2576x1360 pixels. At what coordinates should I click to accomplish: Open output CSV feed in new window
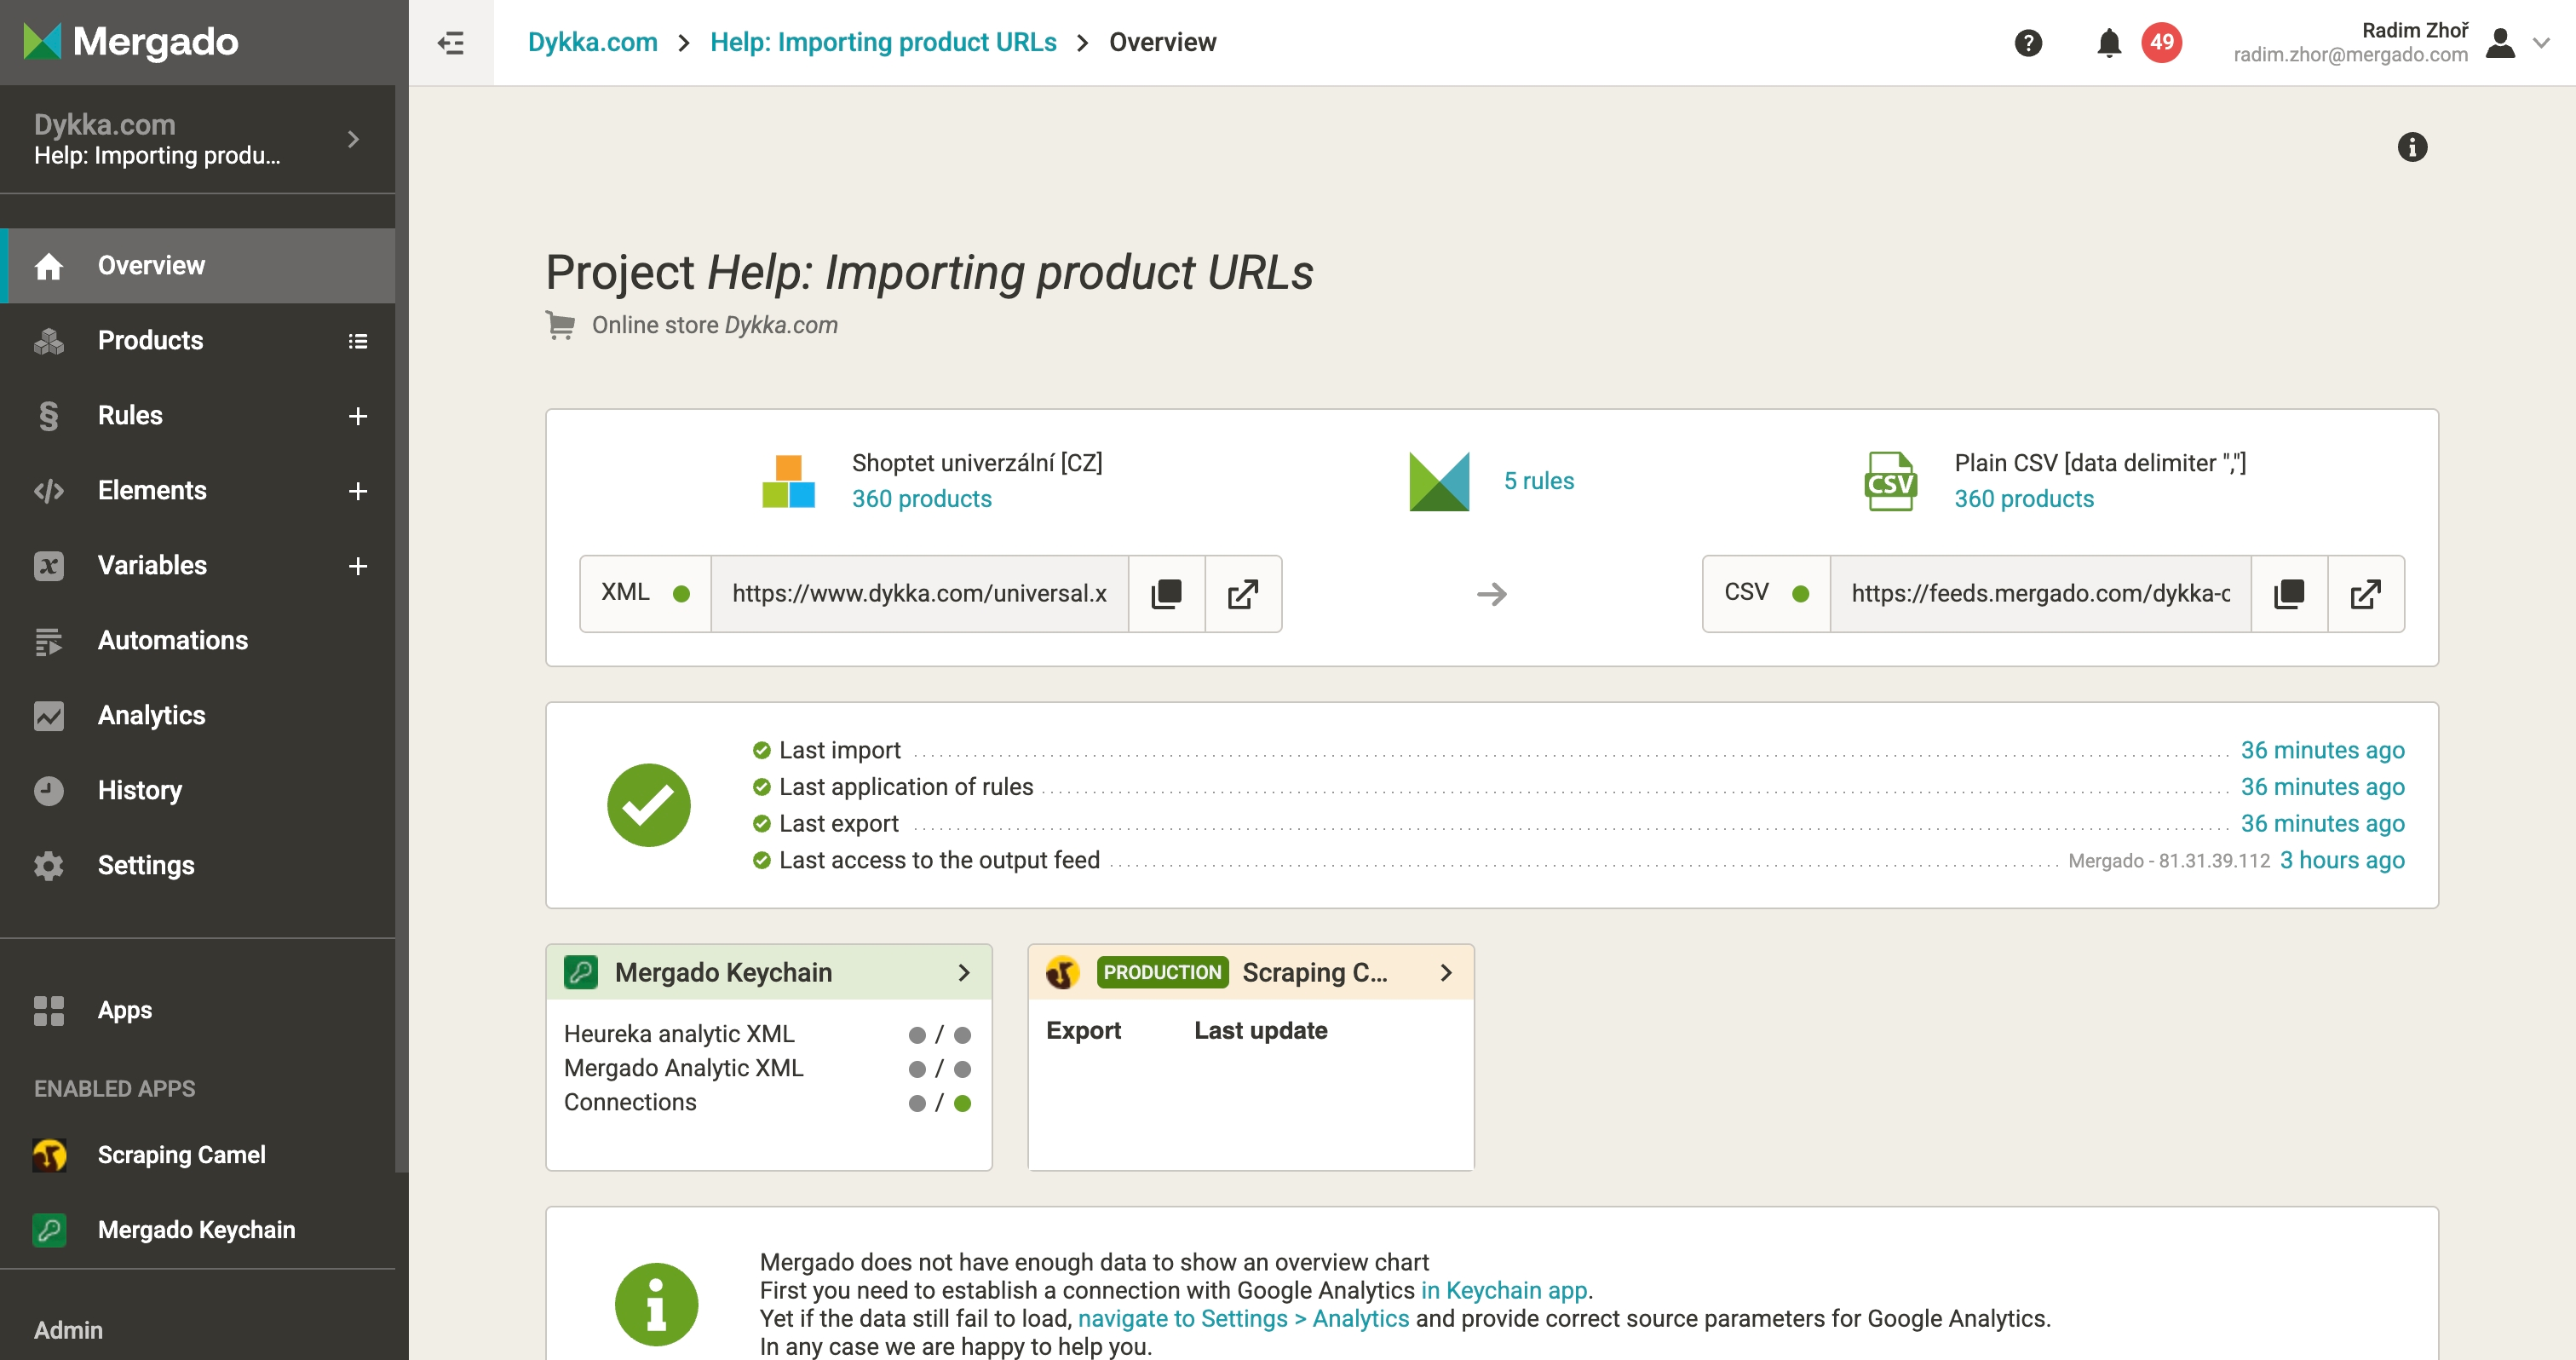(2365, 594)
